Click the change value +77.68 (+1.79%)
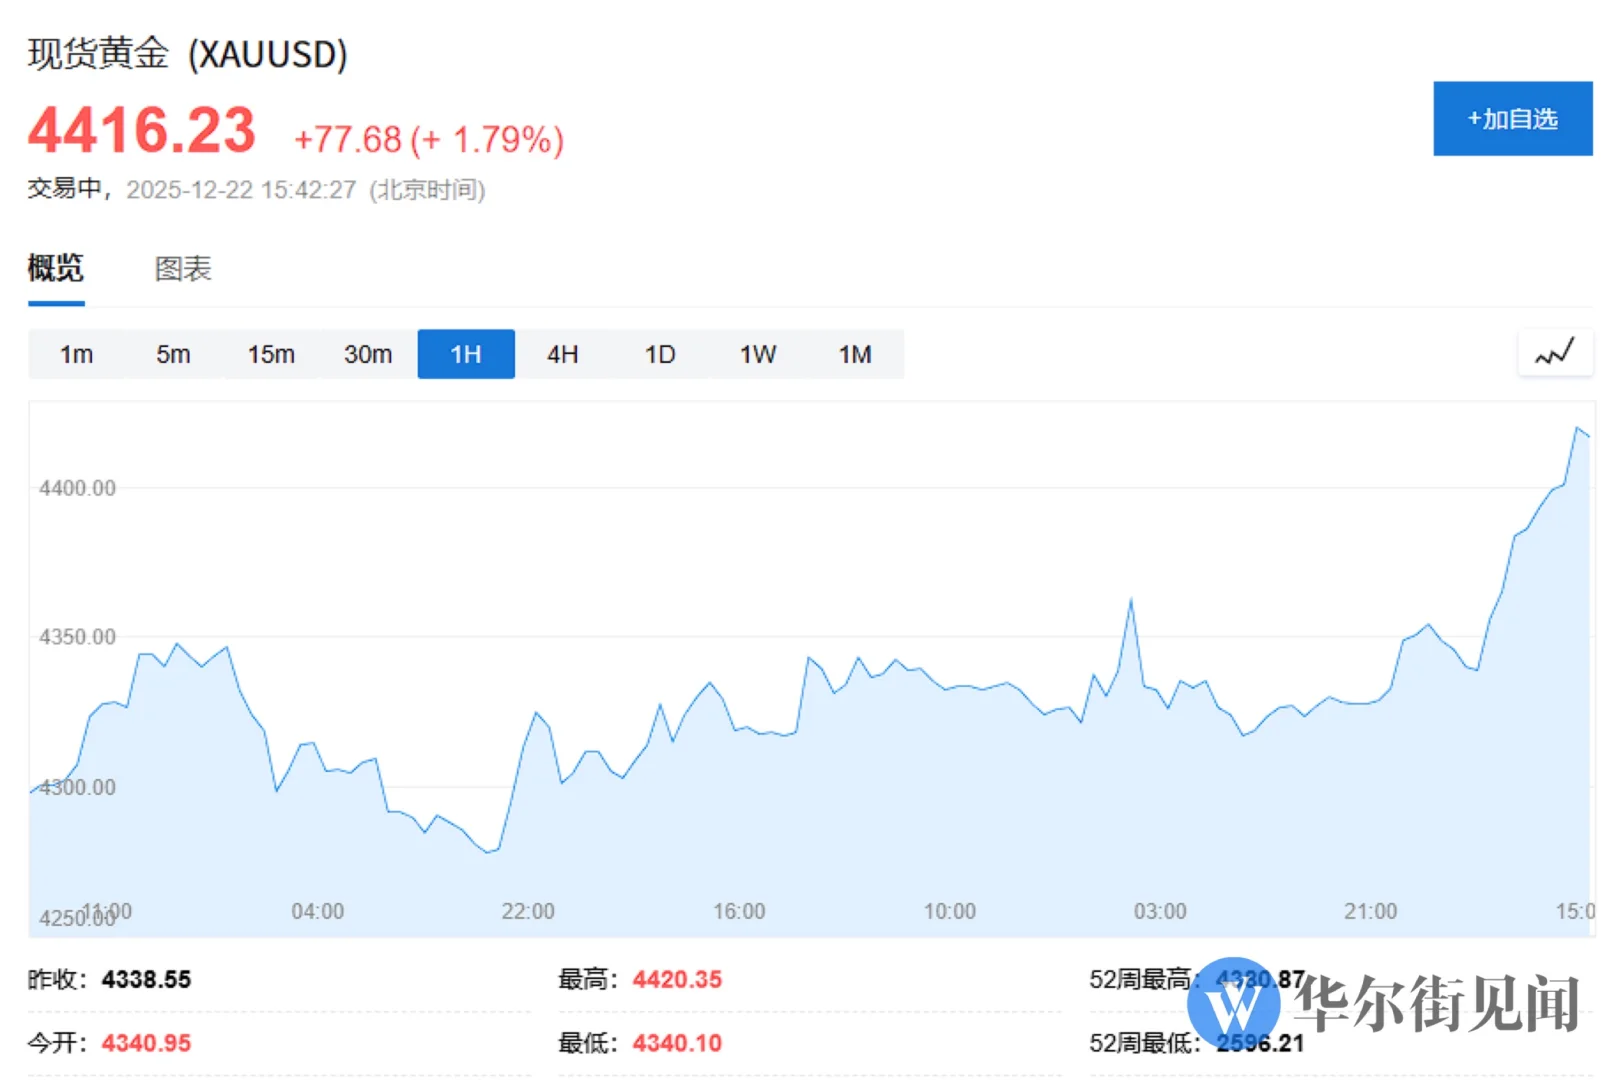1609x1080 pixels. coord(429,139)
